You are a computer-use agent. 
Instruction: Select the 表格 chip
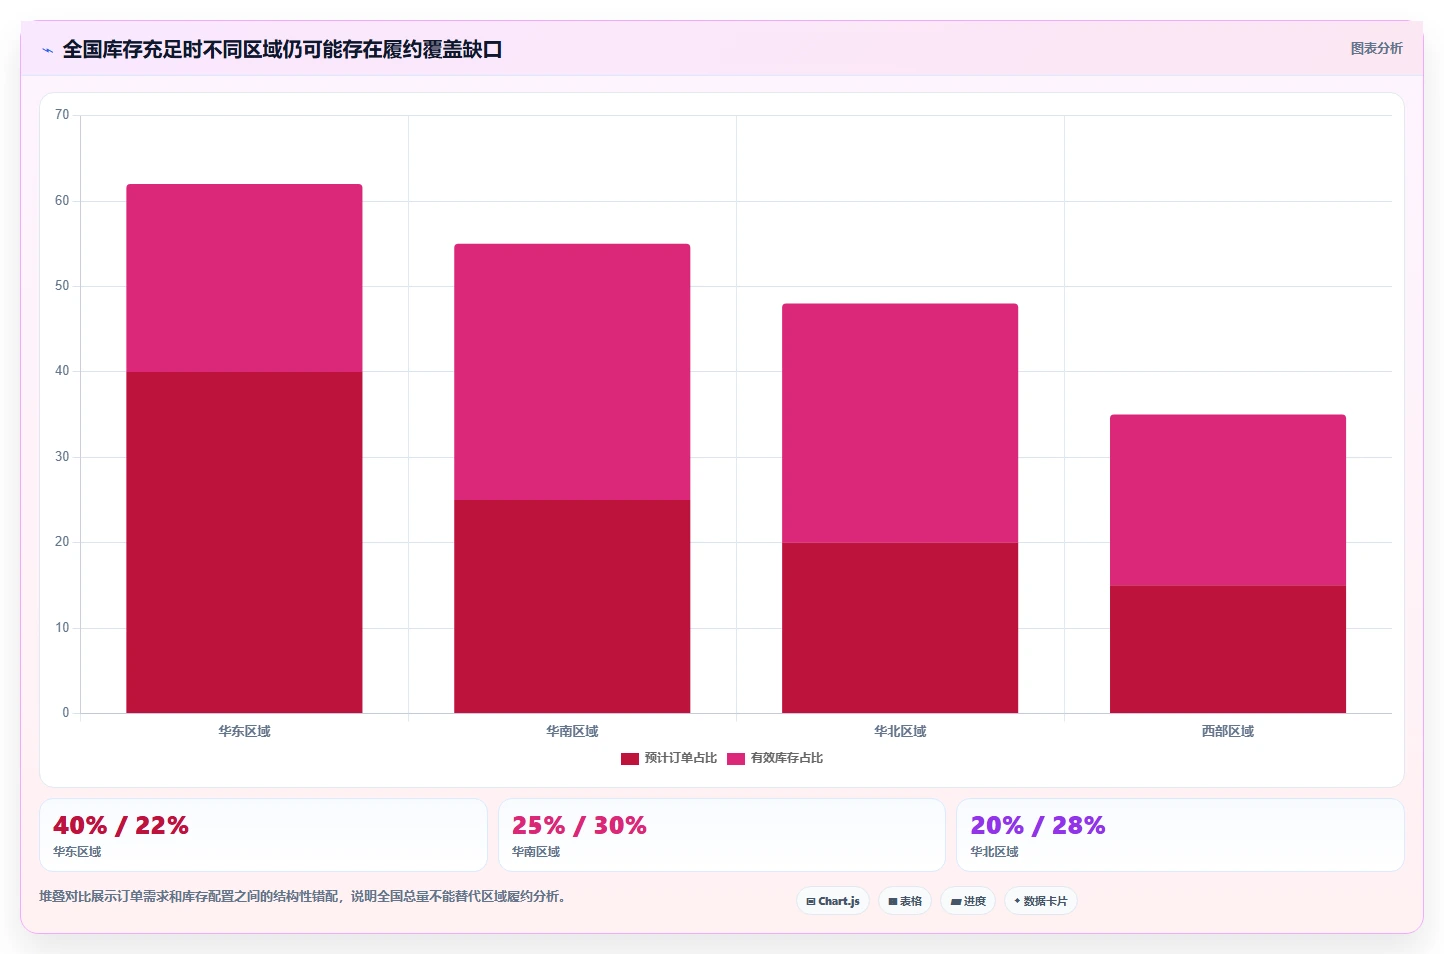point(905,901)
